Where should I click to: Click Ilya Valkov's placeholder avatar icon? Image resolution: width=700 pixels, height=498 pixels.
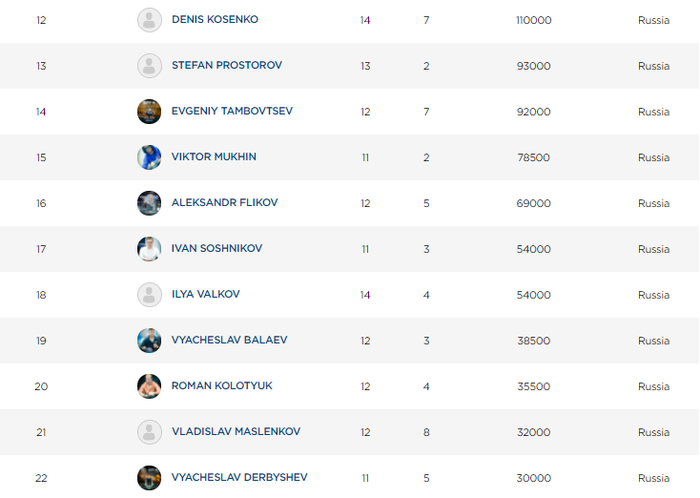pos(149,295)
